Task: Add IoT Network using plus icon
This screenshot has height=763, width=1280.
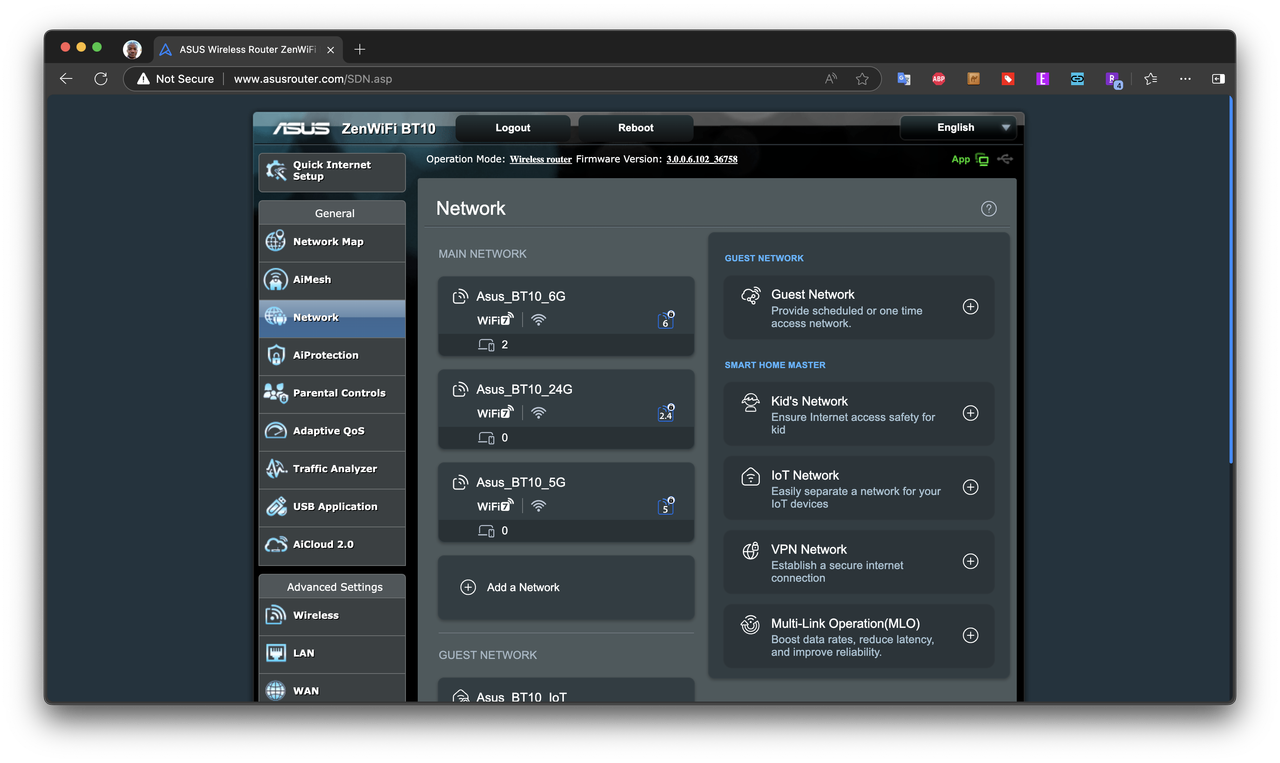Action: point(970,487)
